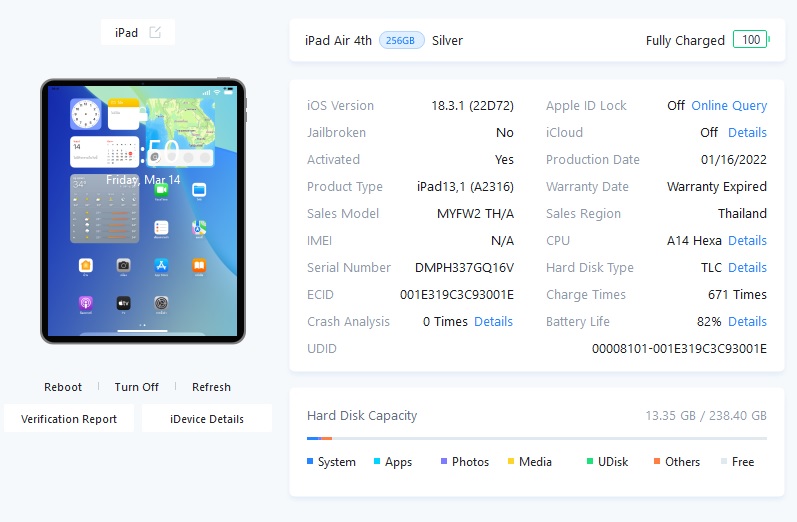Viewport: 797px width, 522px height.
Task: Open the Verification Report
Action: 69,419
